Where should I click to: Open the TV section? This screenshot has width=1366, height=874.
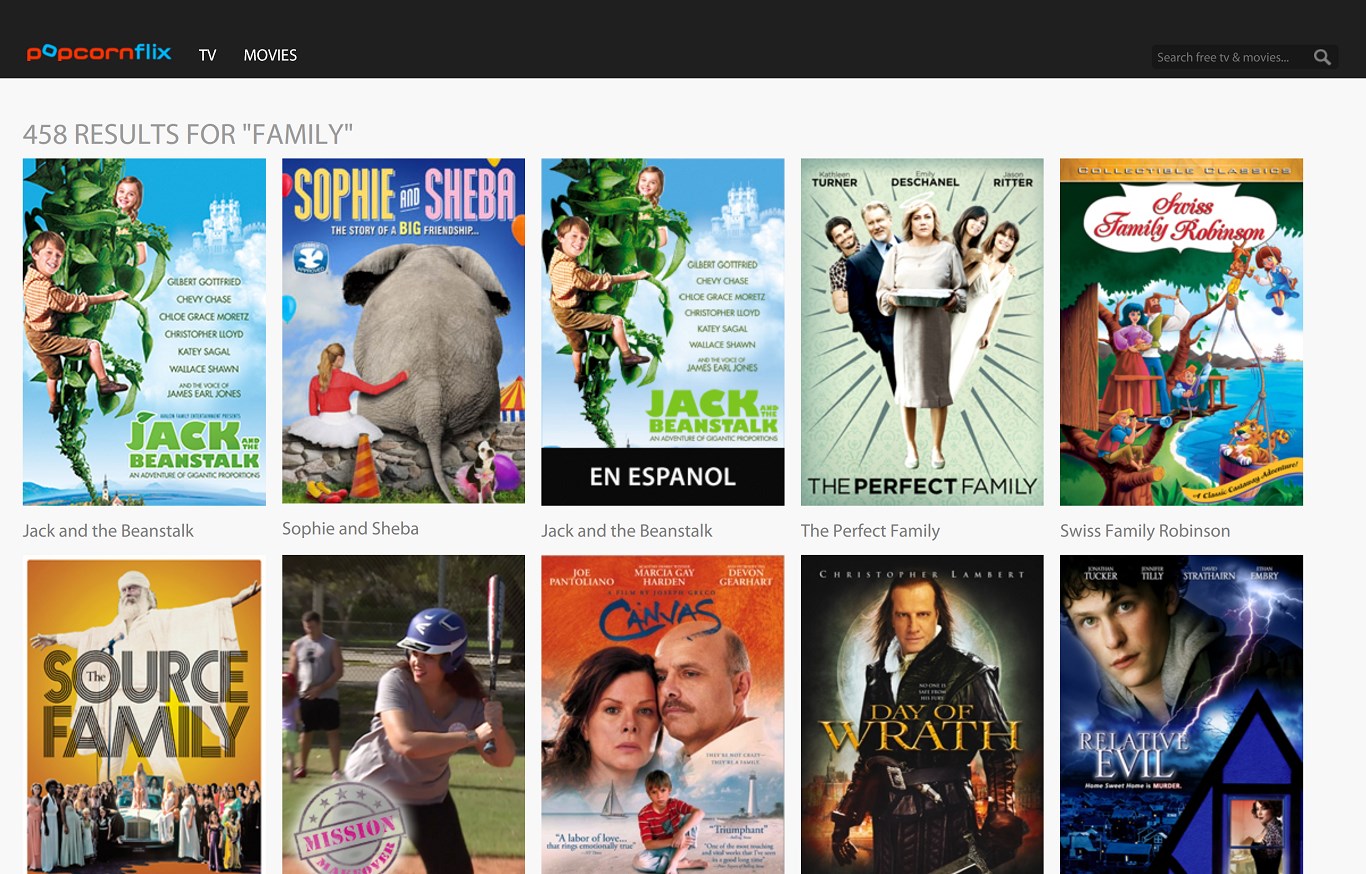tap(207, 56)
